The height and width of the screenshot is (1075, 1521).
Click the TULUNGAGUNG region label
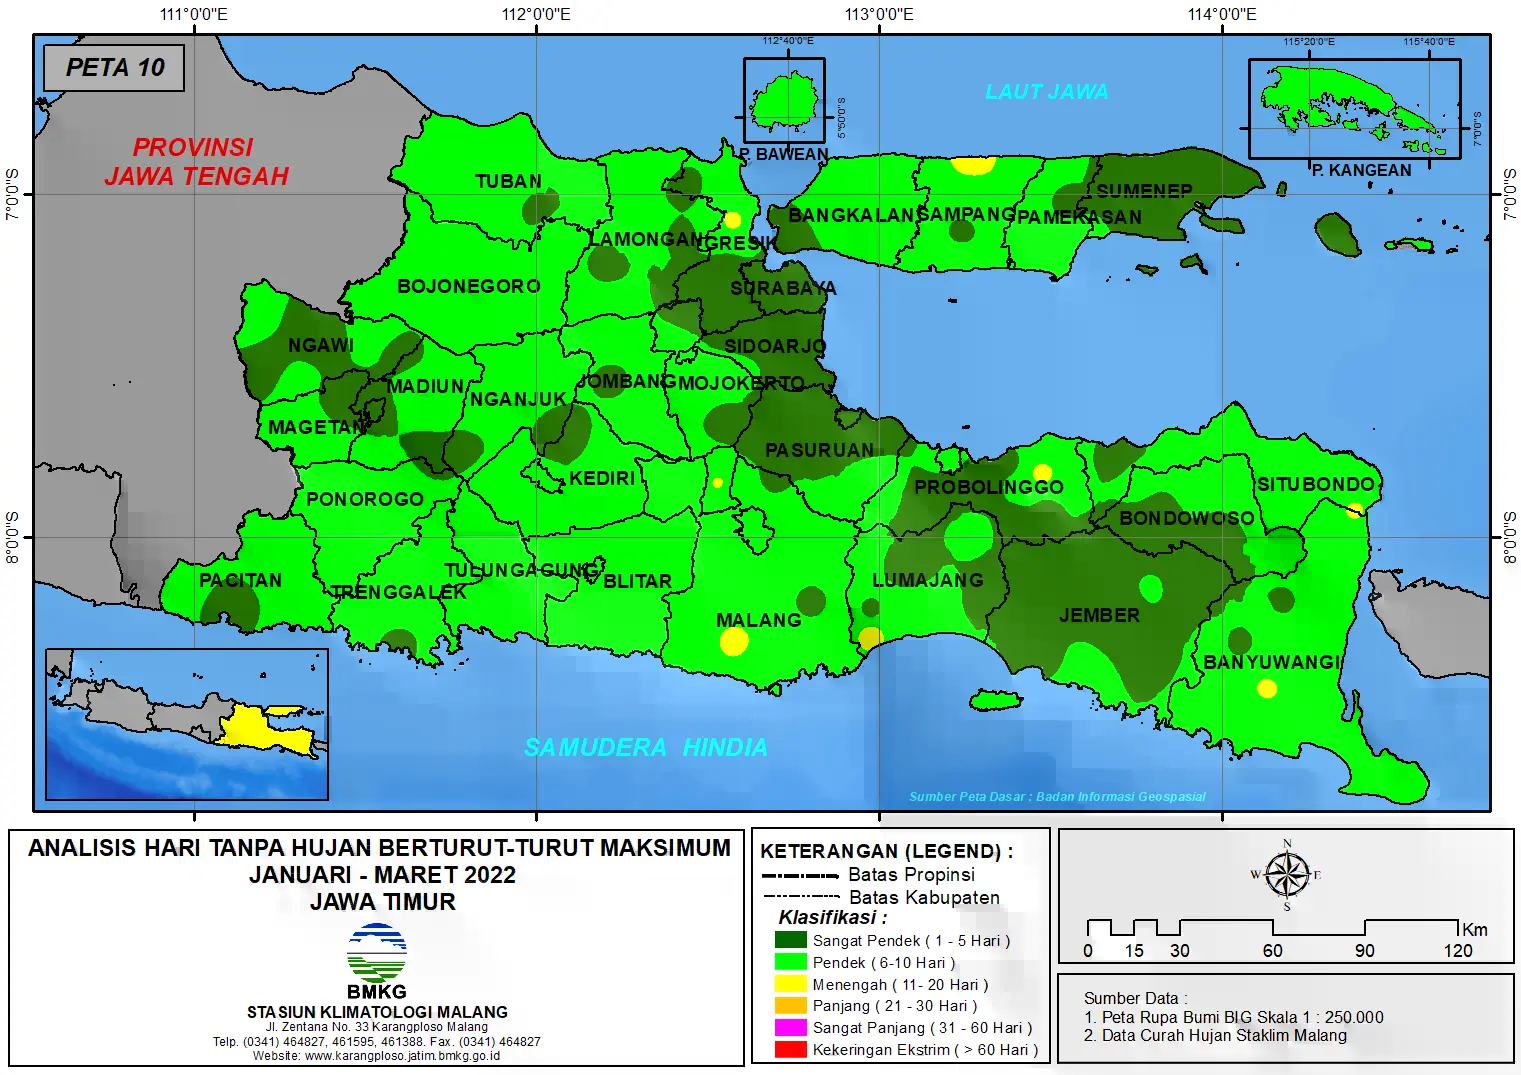(522, 571)
